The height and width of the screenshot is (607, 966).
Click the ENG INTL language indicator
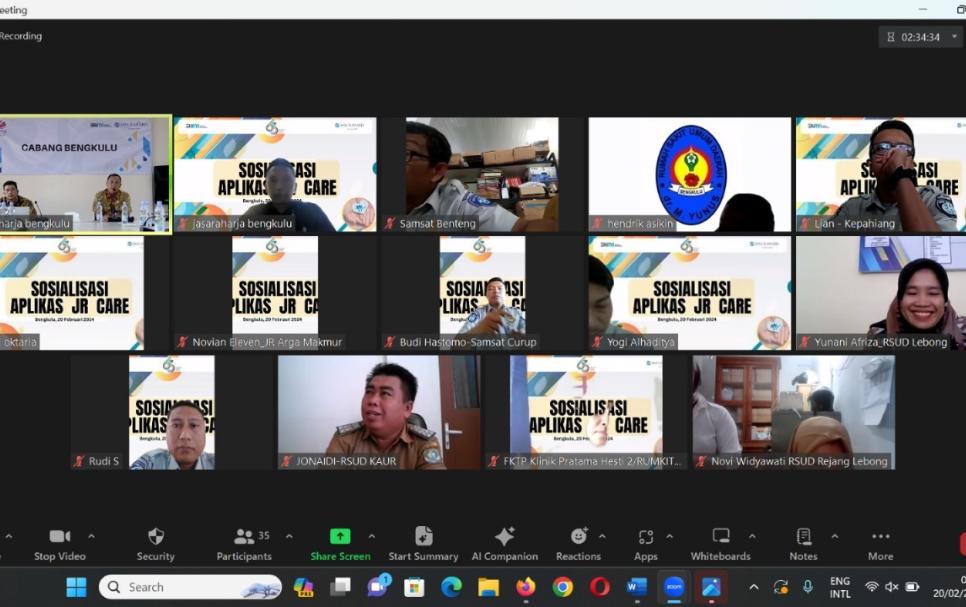pos(840,587)
